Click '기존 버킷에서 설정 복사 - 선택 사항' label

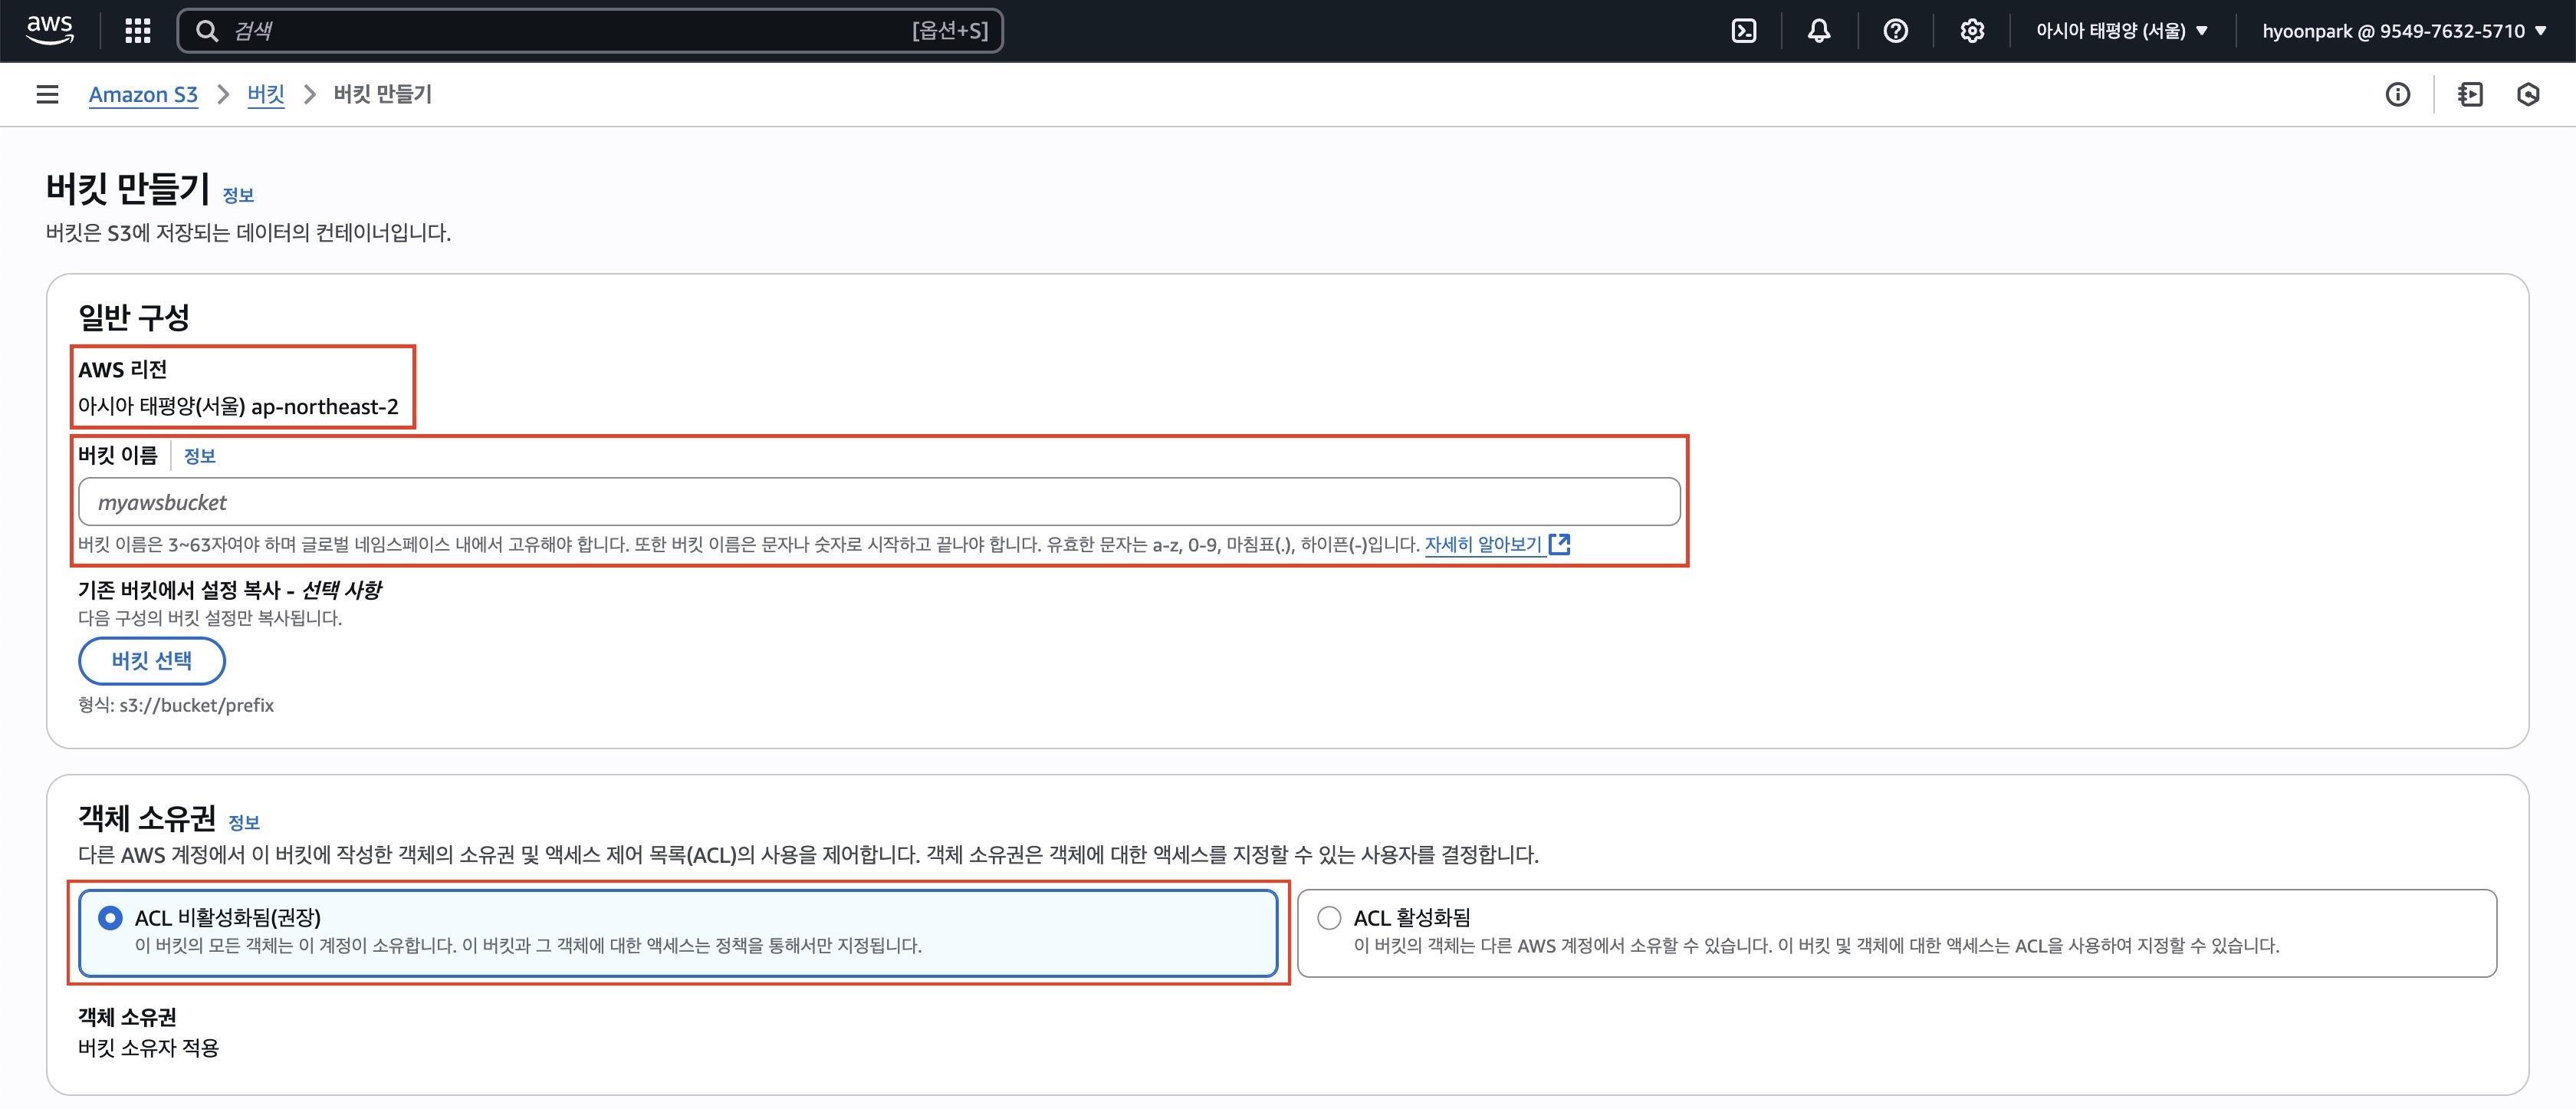tap(229, 590)
